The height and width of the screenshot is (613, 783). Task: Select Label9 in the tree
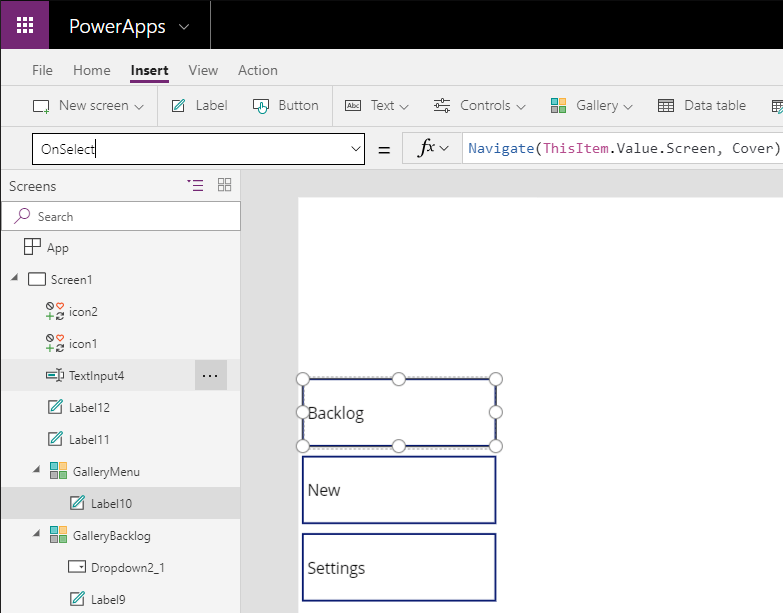pos(108,599)
